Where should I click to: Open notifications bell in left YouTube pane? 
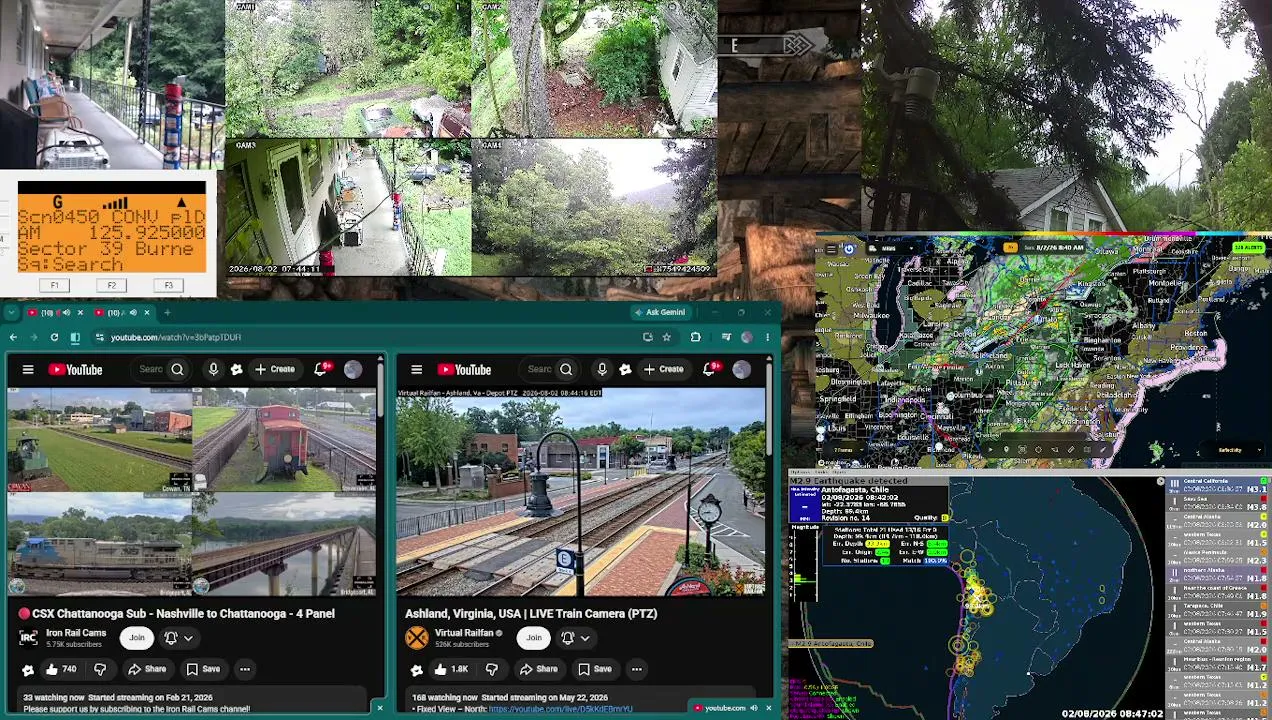coord(320,370)
